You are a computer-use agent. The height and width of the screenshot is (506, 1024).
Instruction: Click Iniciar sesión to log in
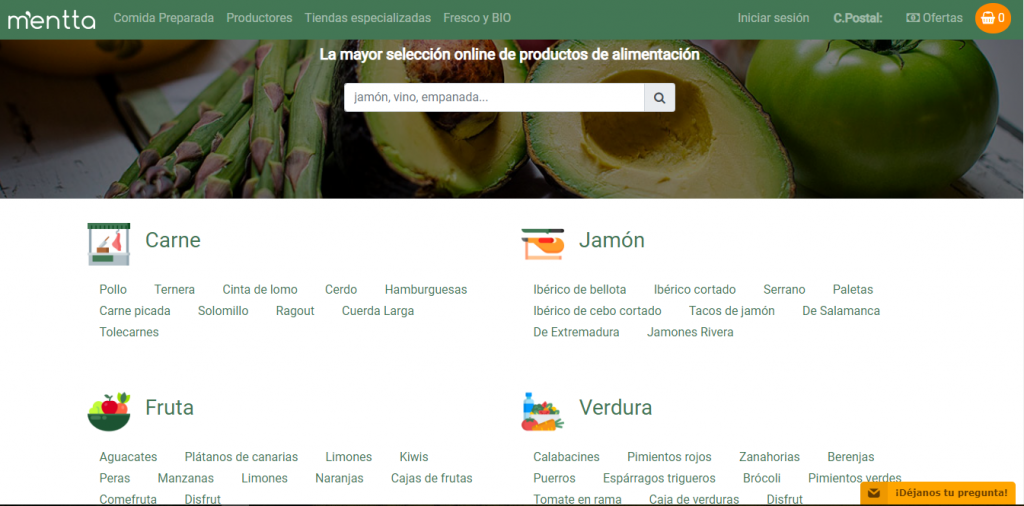(773, 18)
